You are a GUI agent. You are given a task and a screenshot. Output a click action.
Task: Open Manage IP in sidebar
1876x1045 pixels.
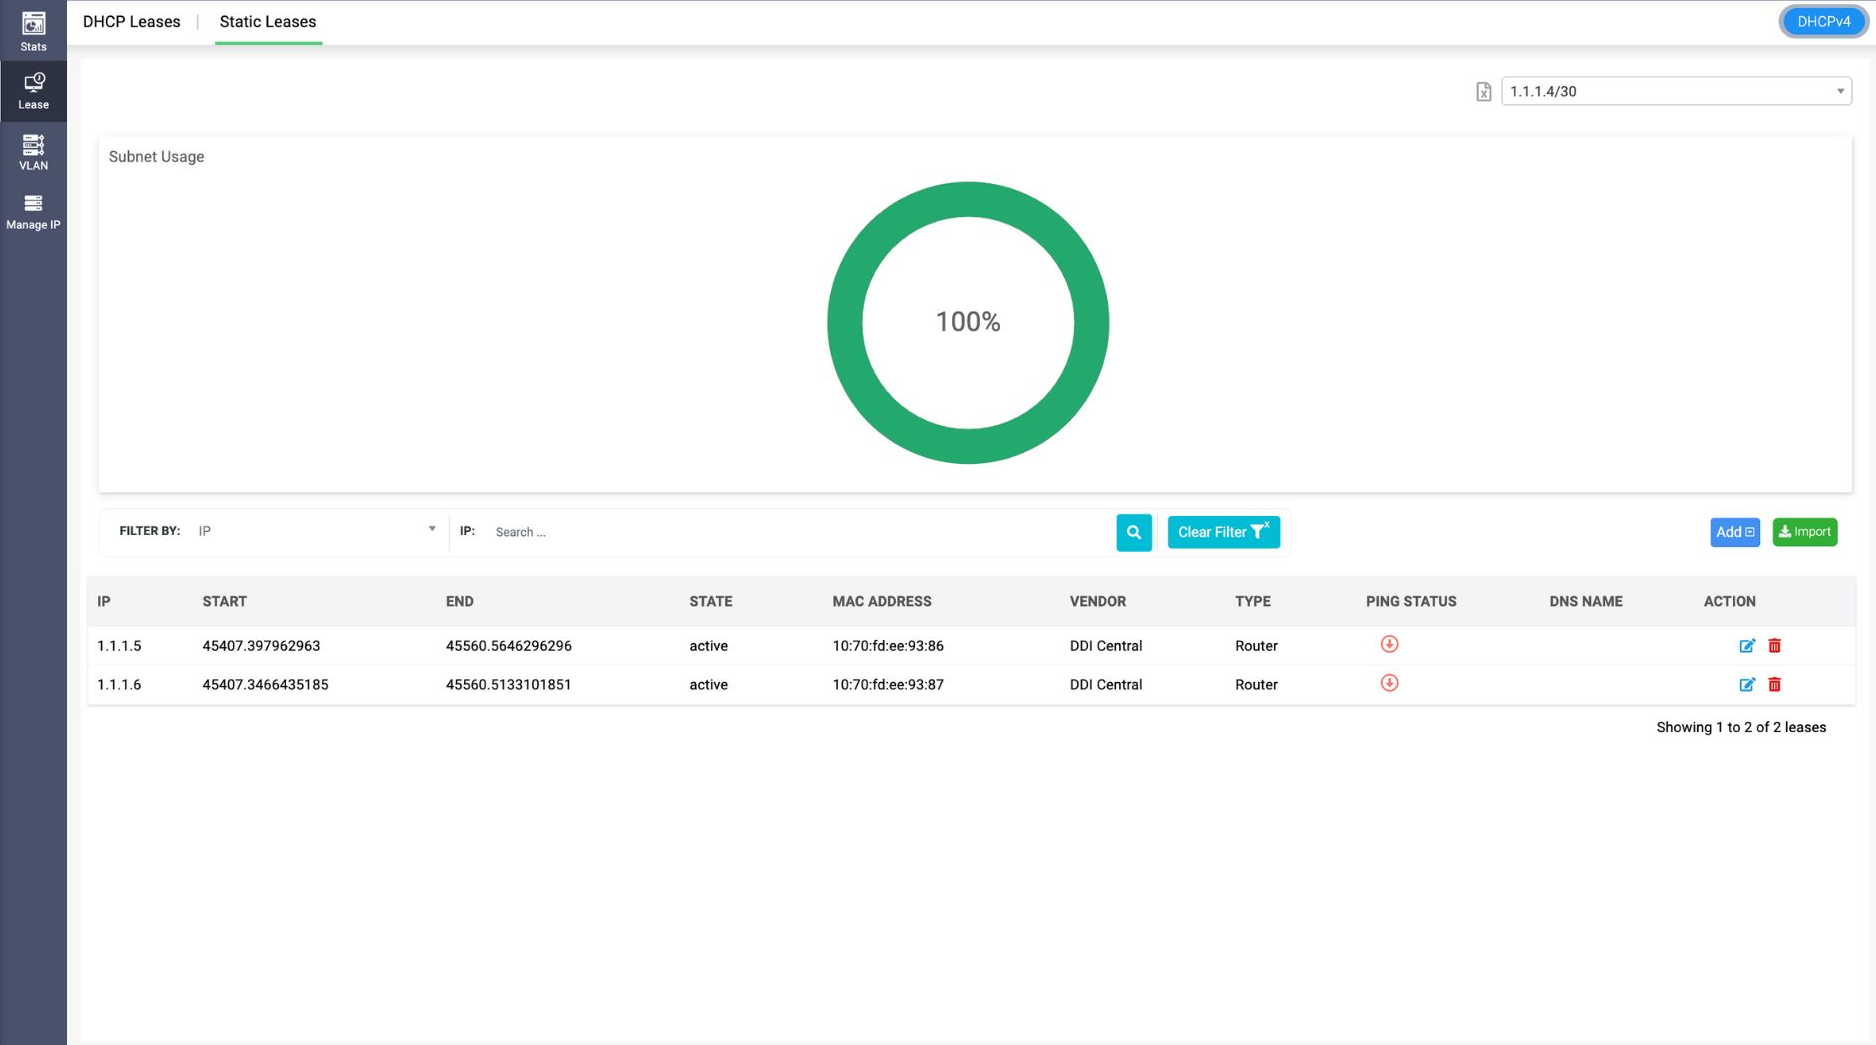(33, 212)
